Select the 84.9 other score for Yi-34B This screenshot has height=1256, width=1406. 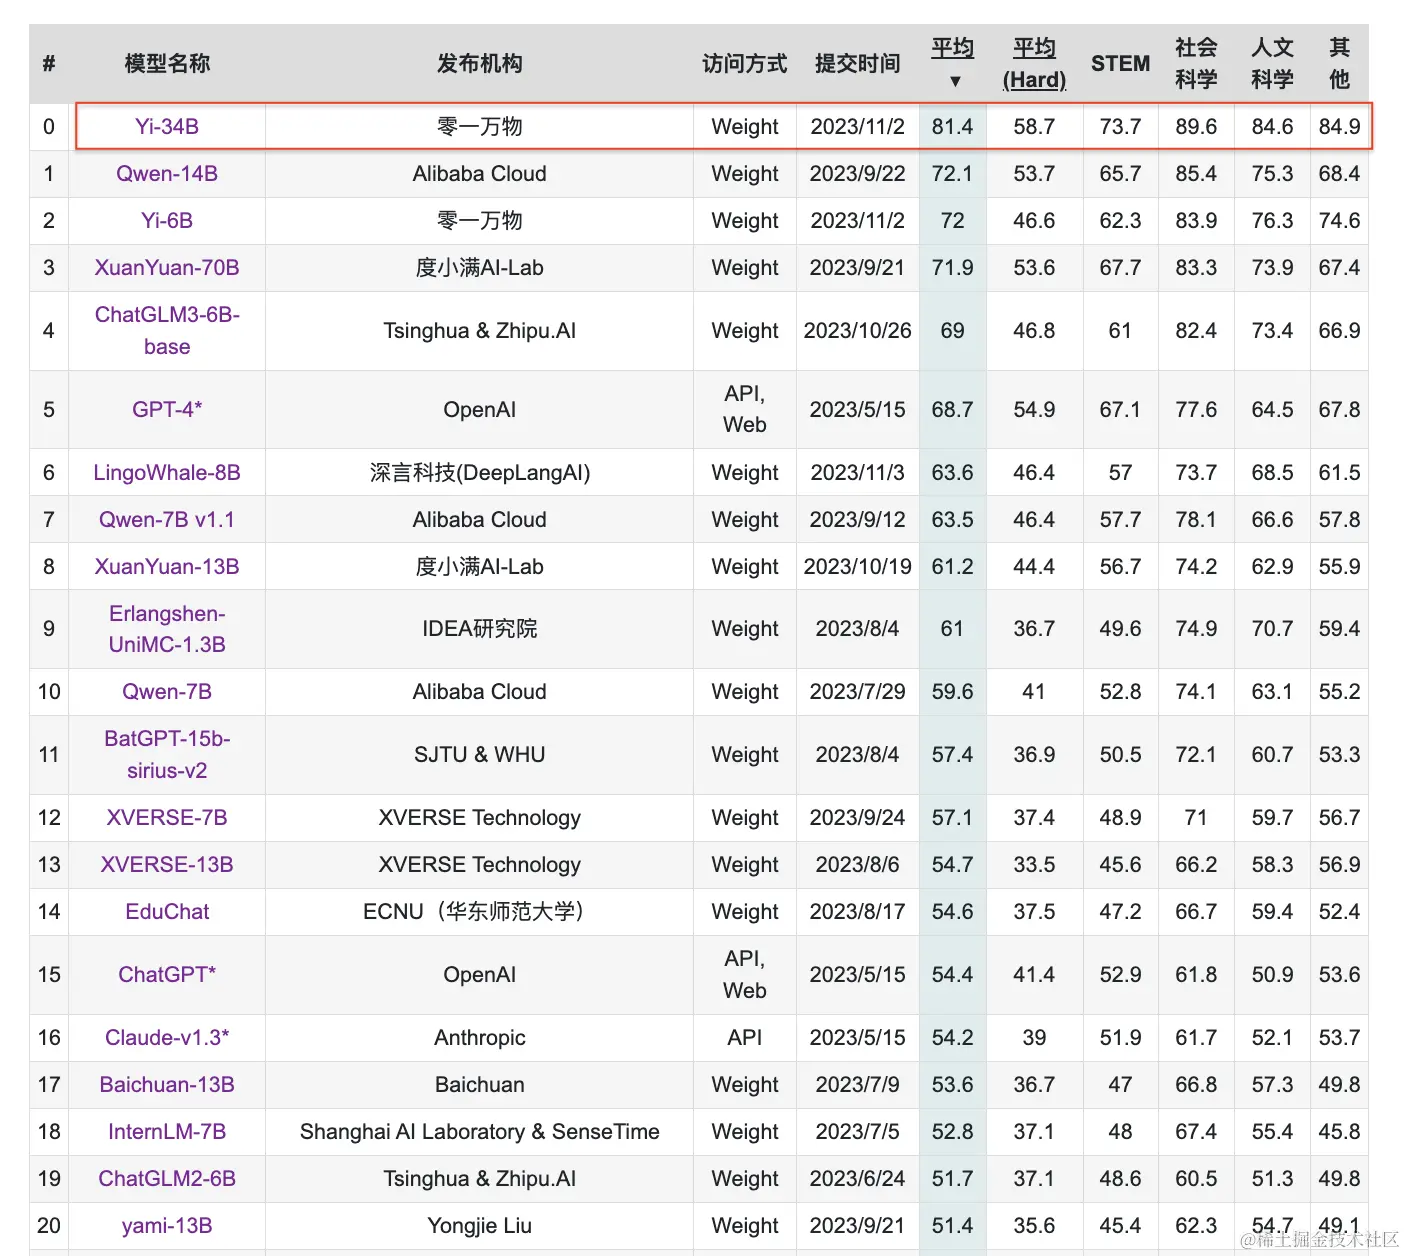pos(1339,127)
